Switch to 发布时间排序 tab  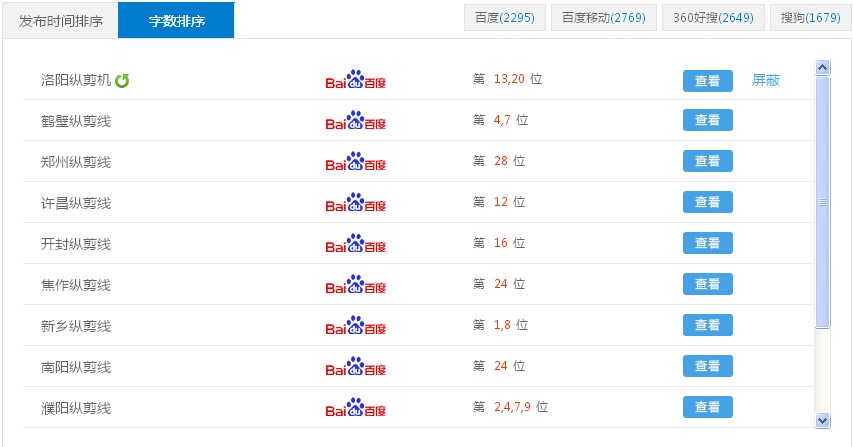pyautogui.click(x=60, y=21)
